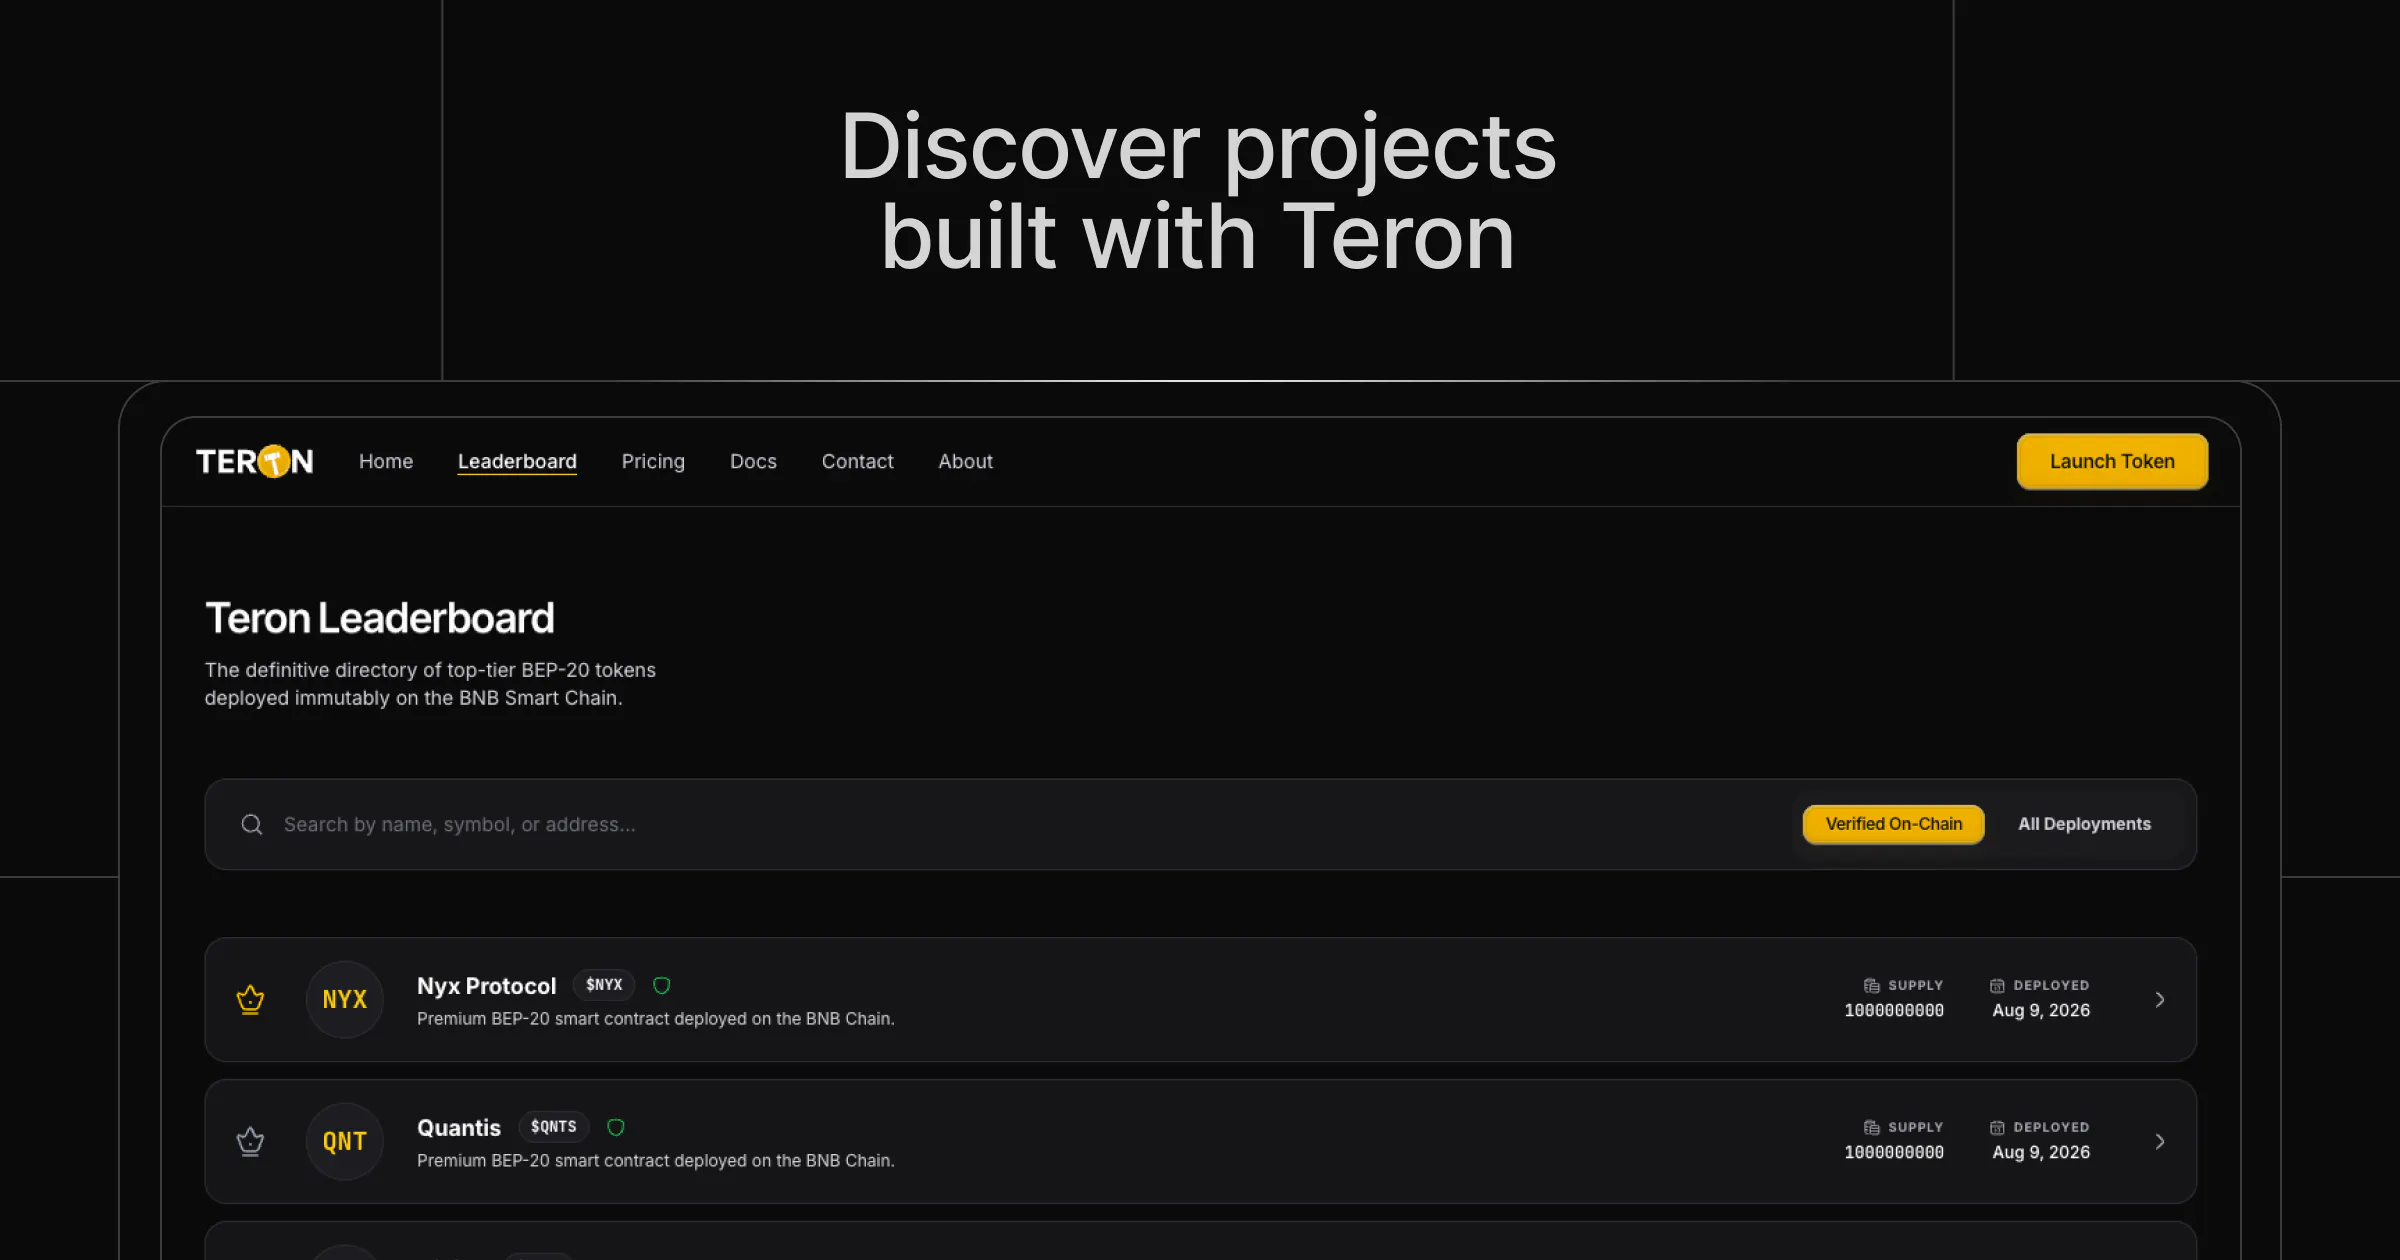Click the Teron Leaderboard heading

point(379,618)
